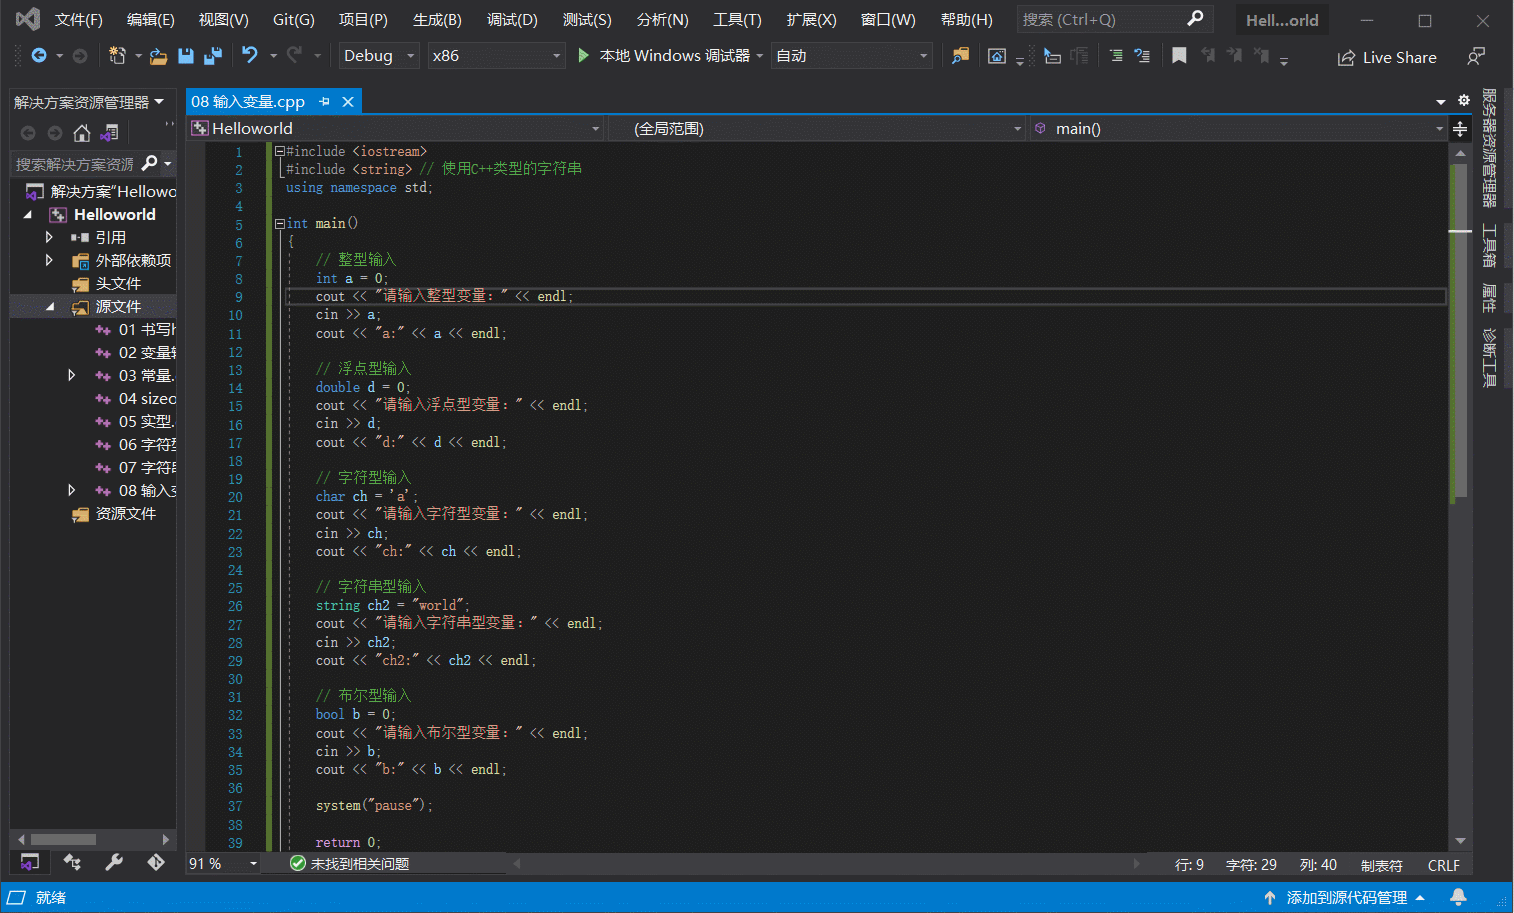Click the Undo arrow icon
The height and width of the screenshot is (913, 1514).
(250, 56)
